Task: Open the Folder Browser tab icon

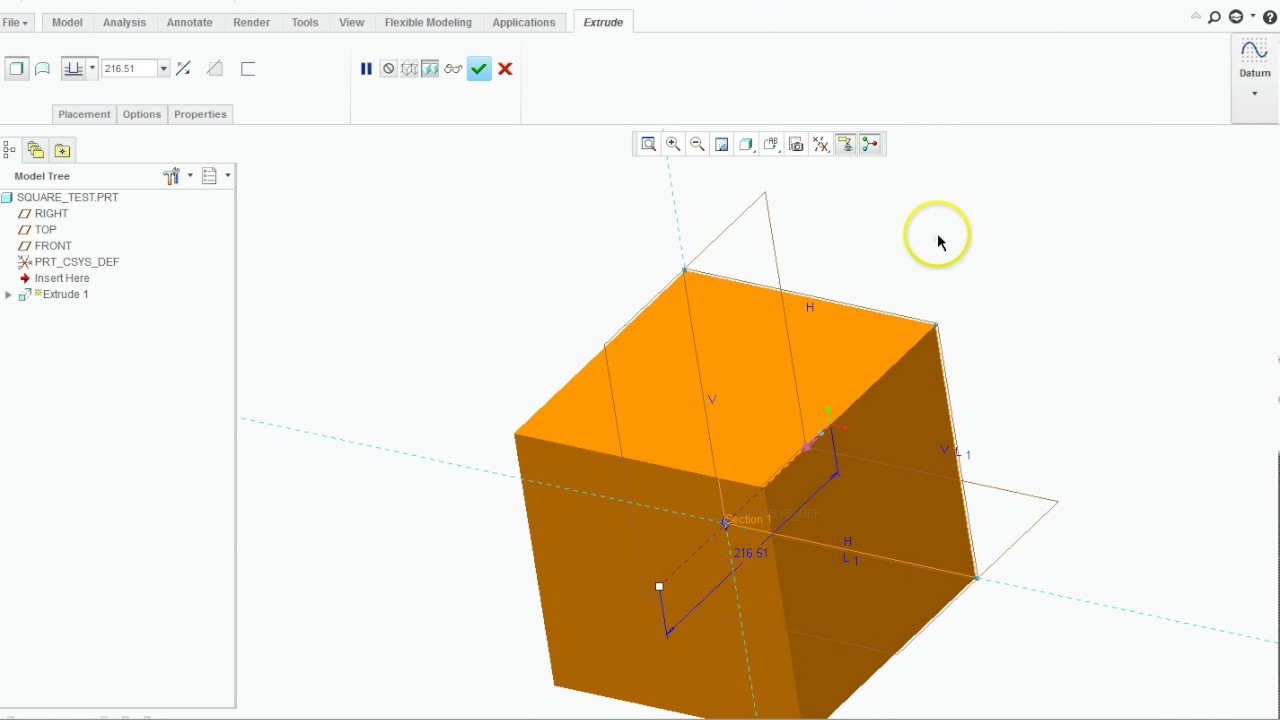Action: point(36,150)
